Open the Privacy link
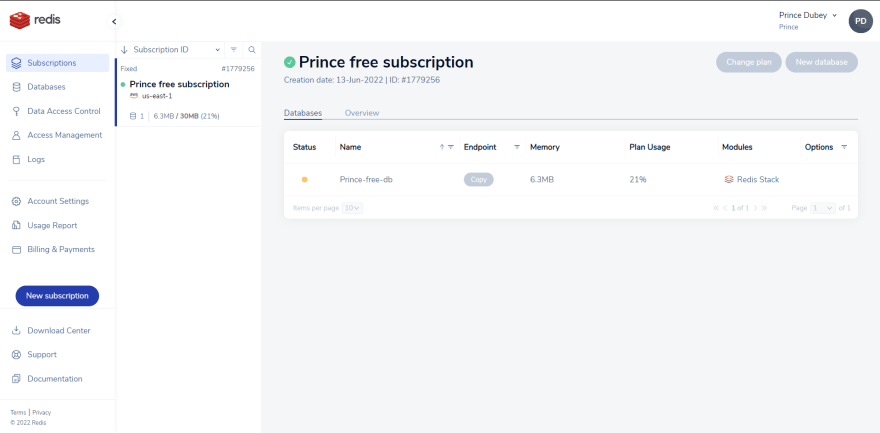 pyautogui.click(x=42, y=412)
